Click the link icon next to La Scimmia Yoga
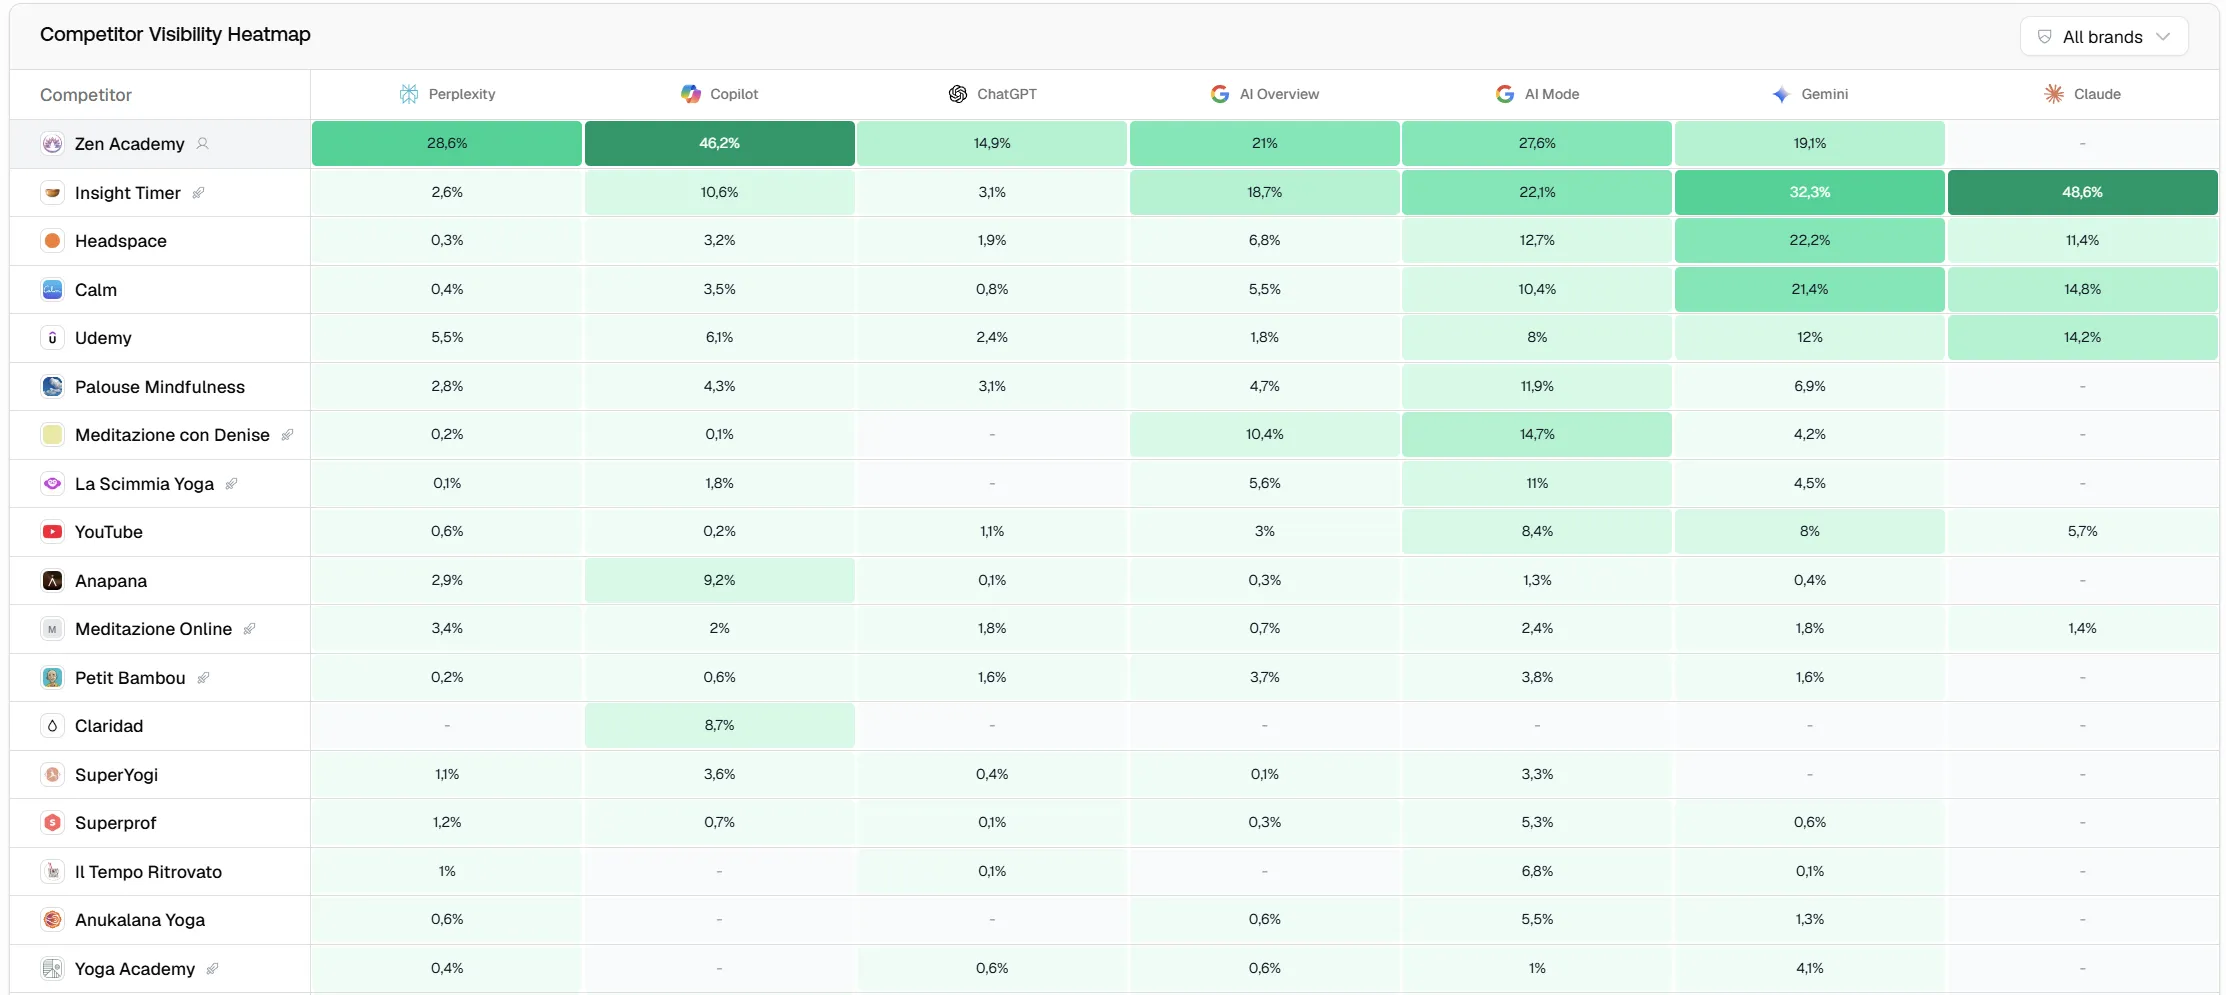The image size is (2226, 995). coord(231,483)
